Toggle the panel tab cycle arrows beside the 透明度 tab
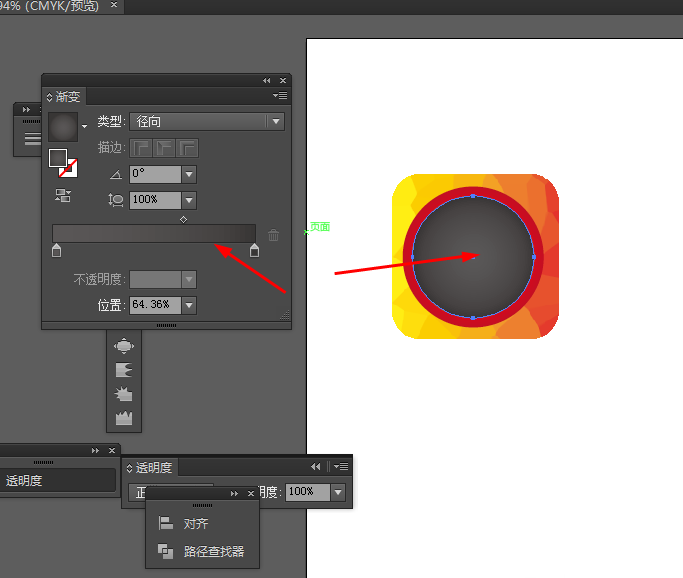683x578 pixels. 129,468
